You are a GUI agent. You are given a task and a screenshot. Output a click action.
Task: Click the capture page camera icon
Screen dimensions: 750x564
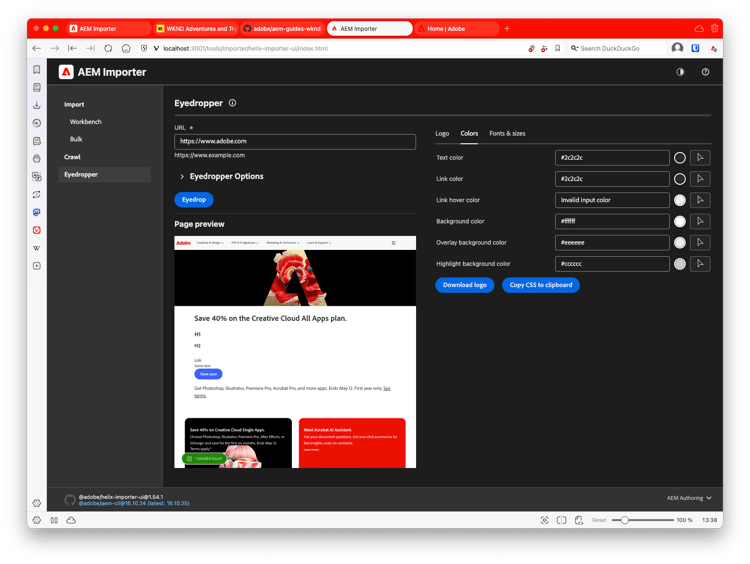click(x=544, y=520)
